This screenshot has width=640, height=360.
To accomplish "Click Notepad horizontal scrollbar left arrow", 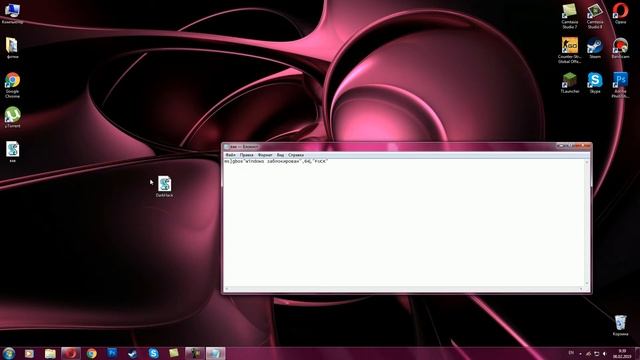I will (227, 289).
